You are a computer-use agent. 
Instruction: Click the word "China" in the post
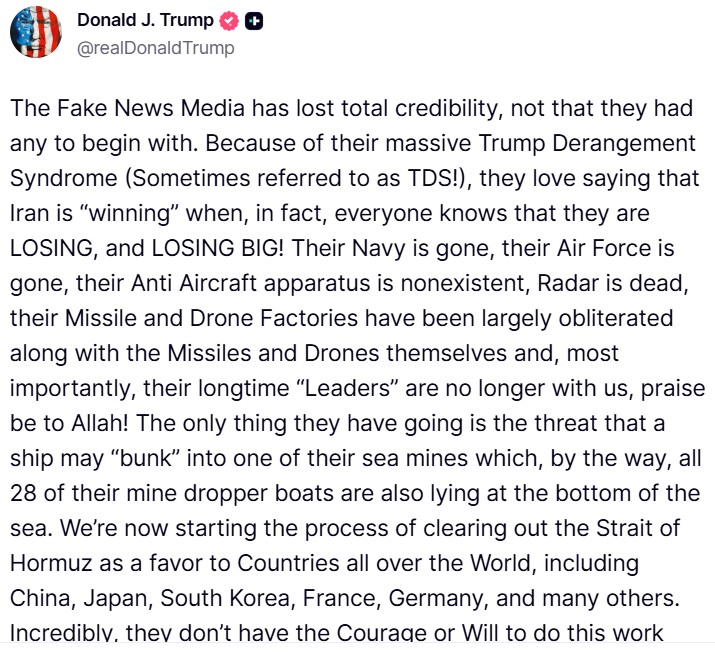pyautogui.click(x=39, y=598)
